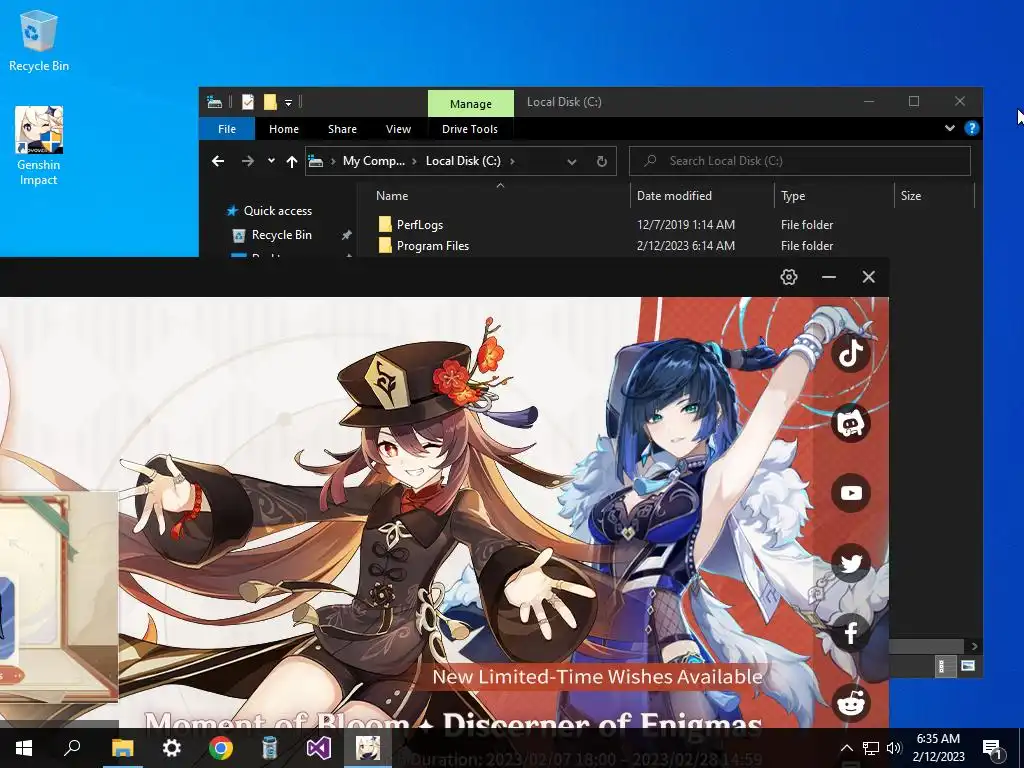Select the PerfLogs folder

point(419,225)
